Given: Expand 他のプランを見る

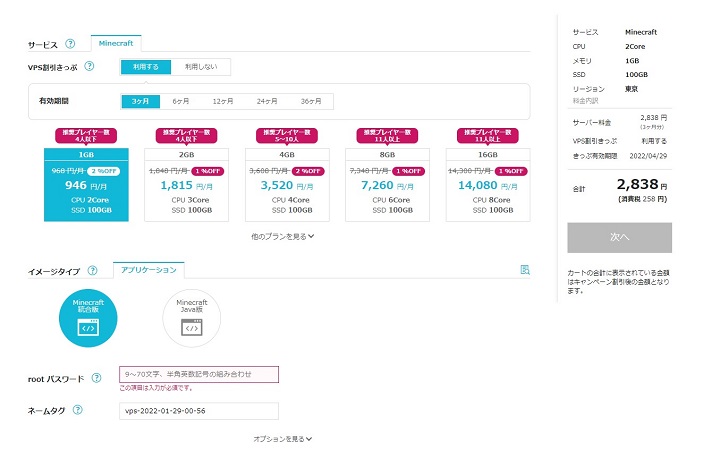Looking at the screenshot, I should tap(282, 237).
